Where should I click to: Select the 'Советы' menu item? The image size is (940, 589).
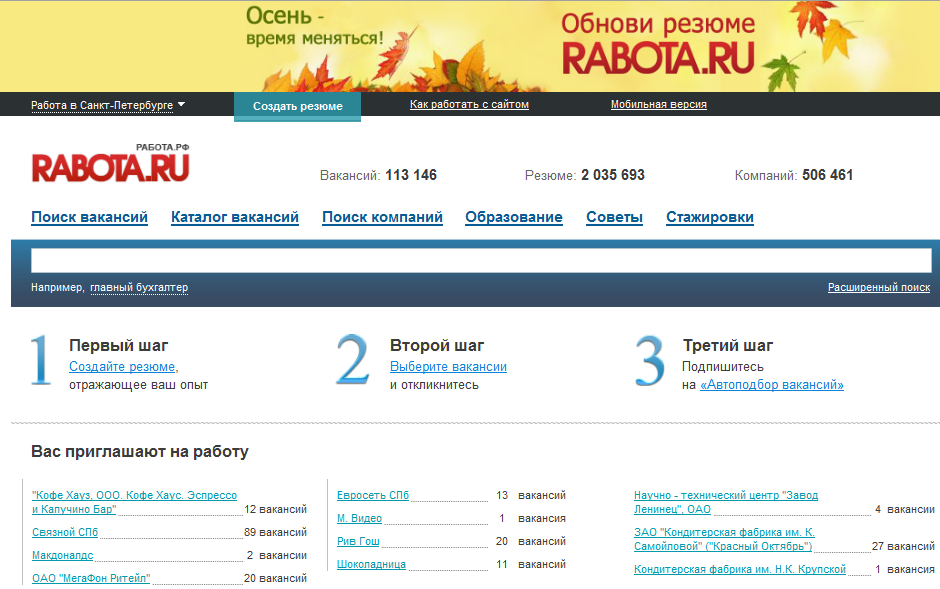click(x=614, y=217)
